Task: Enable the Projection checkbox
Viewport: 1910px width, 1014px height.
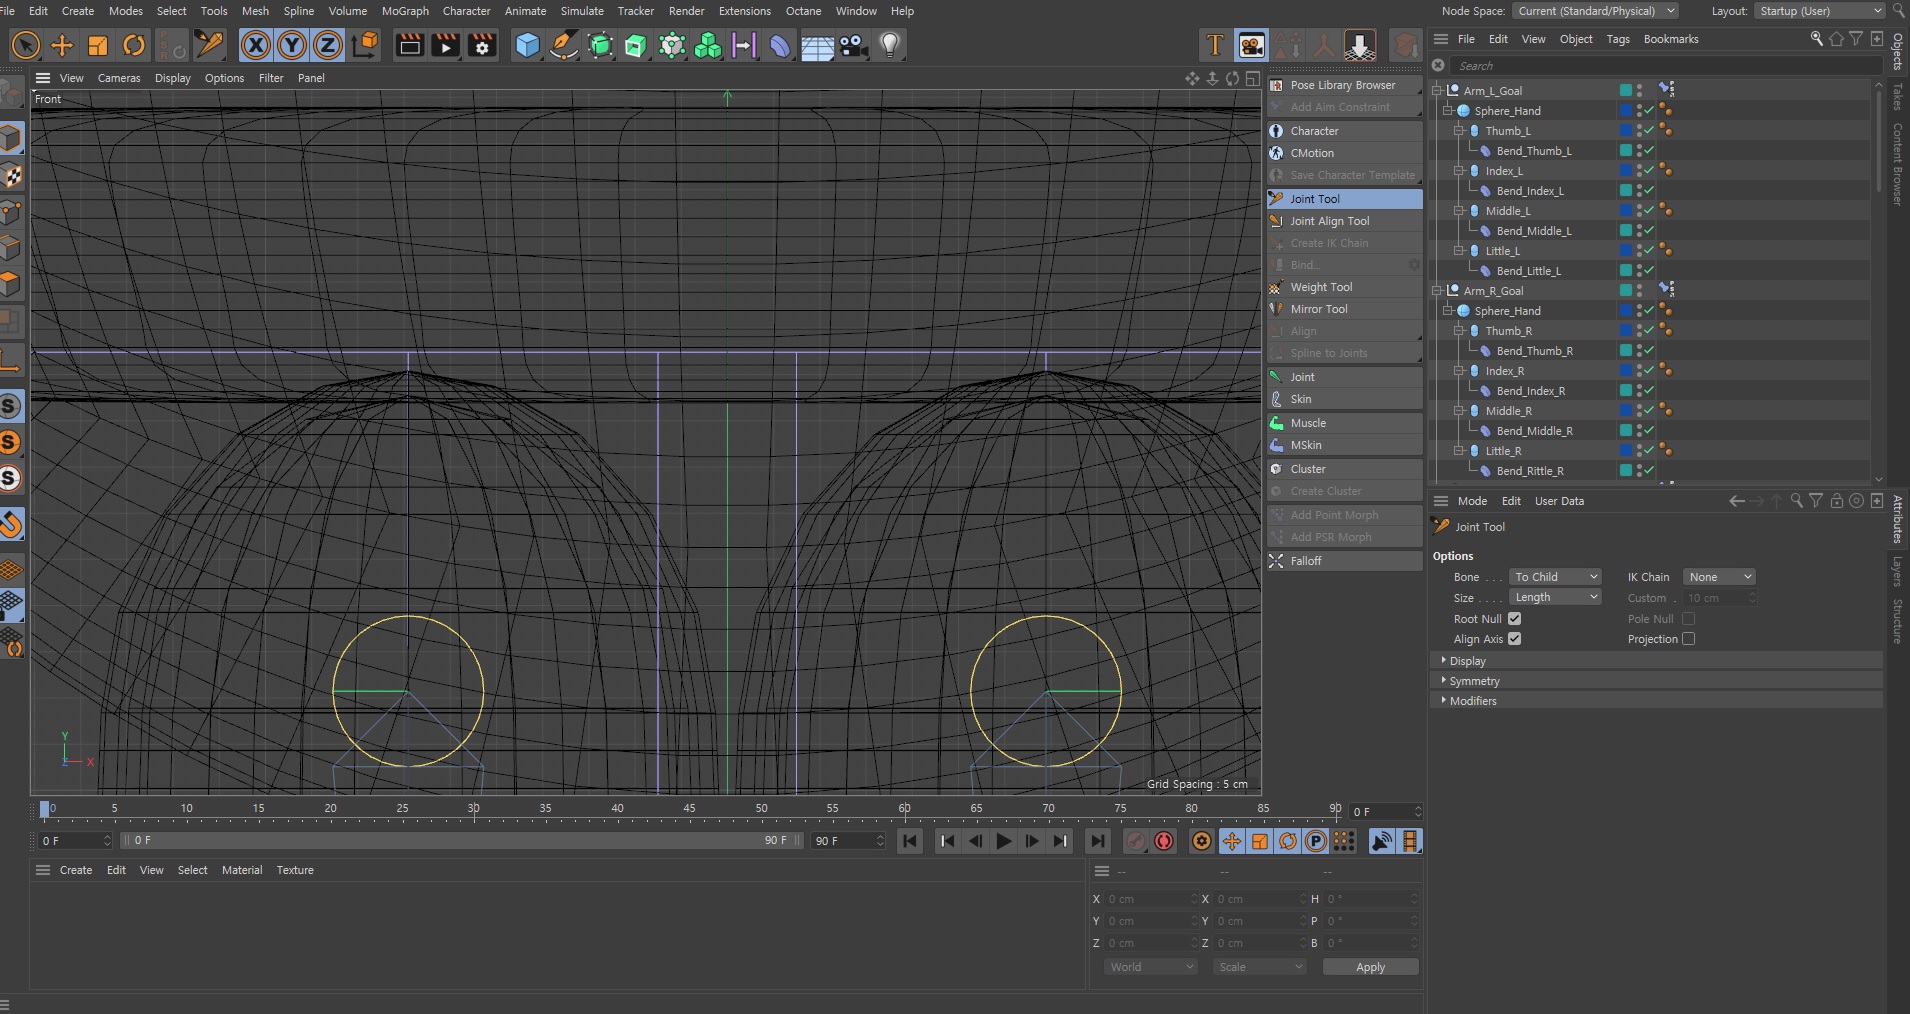Action: (1688, 639)
